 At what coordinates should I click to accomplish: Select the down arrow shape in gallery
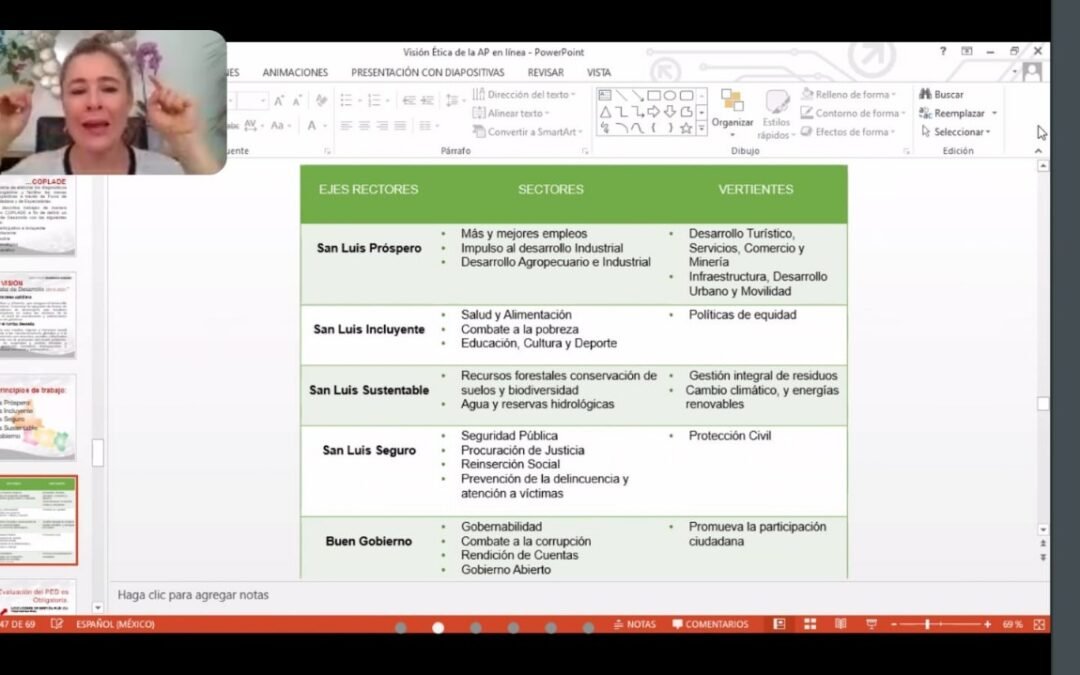(x=669, y=112)
